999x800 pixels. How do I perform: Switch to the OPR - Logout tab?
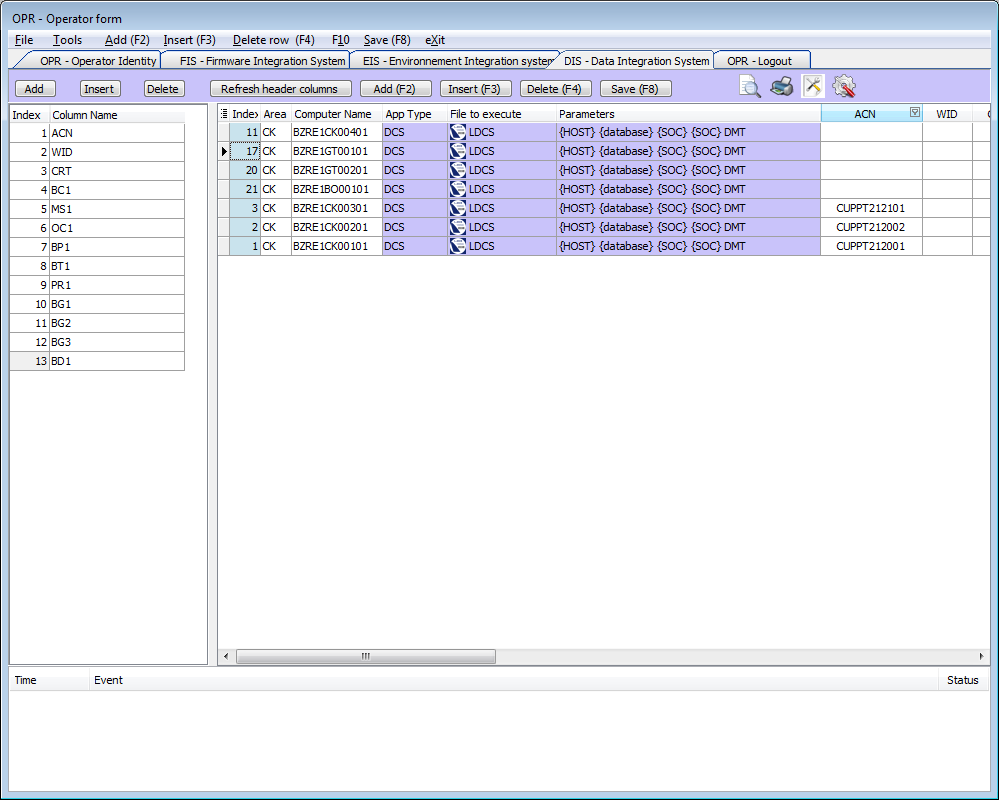(x=759, y=61)
